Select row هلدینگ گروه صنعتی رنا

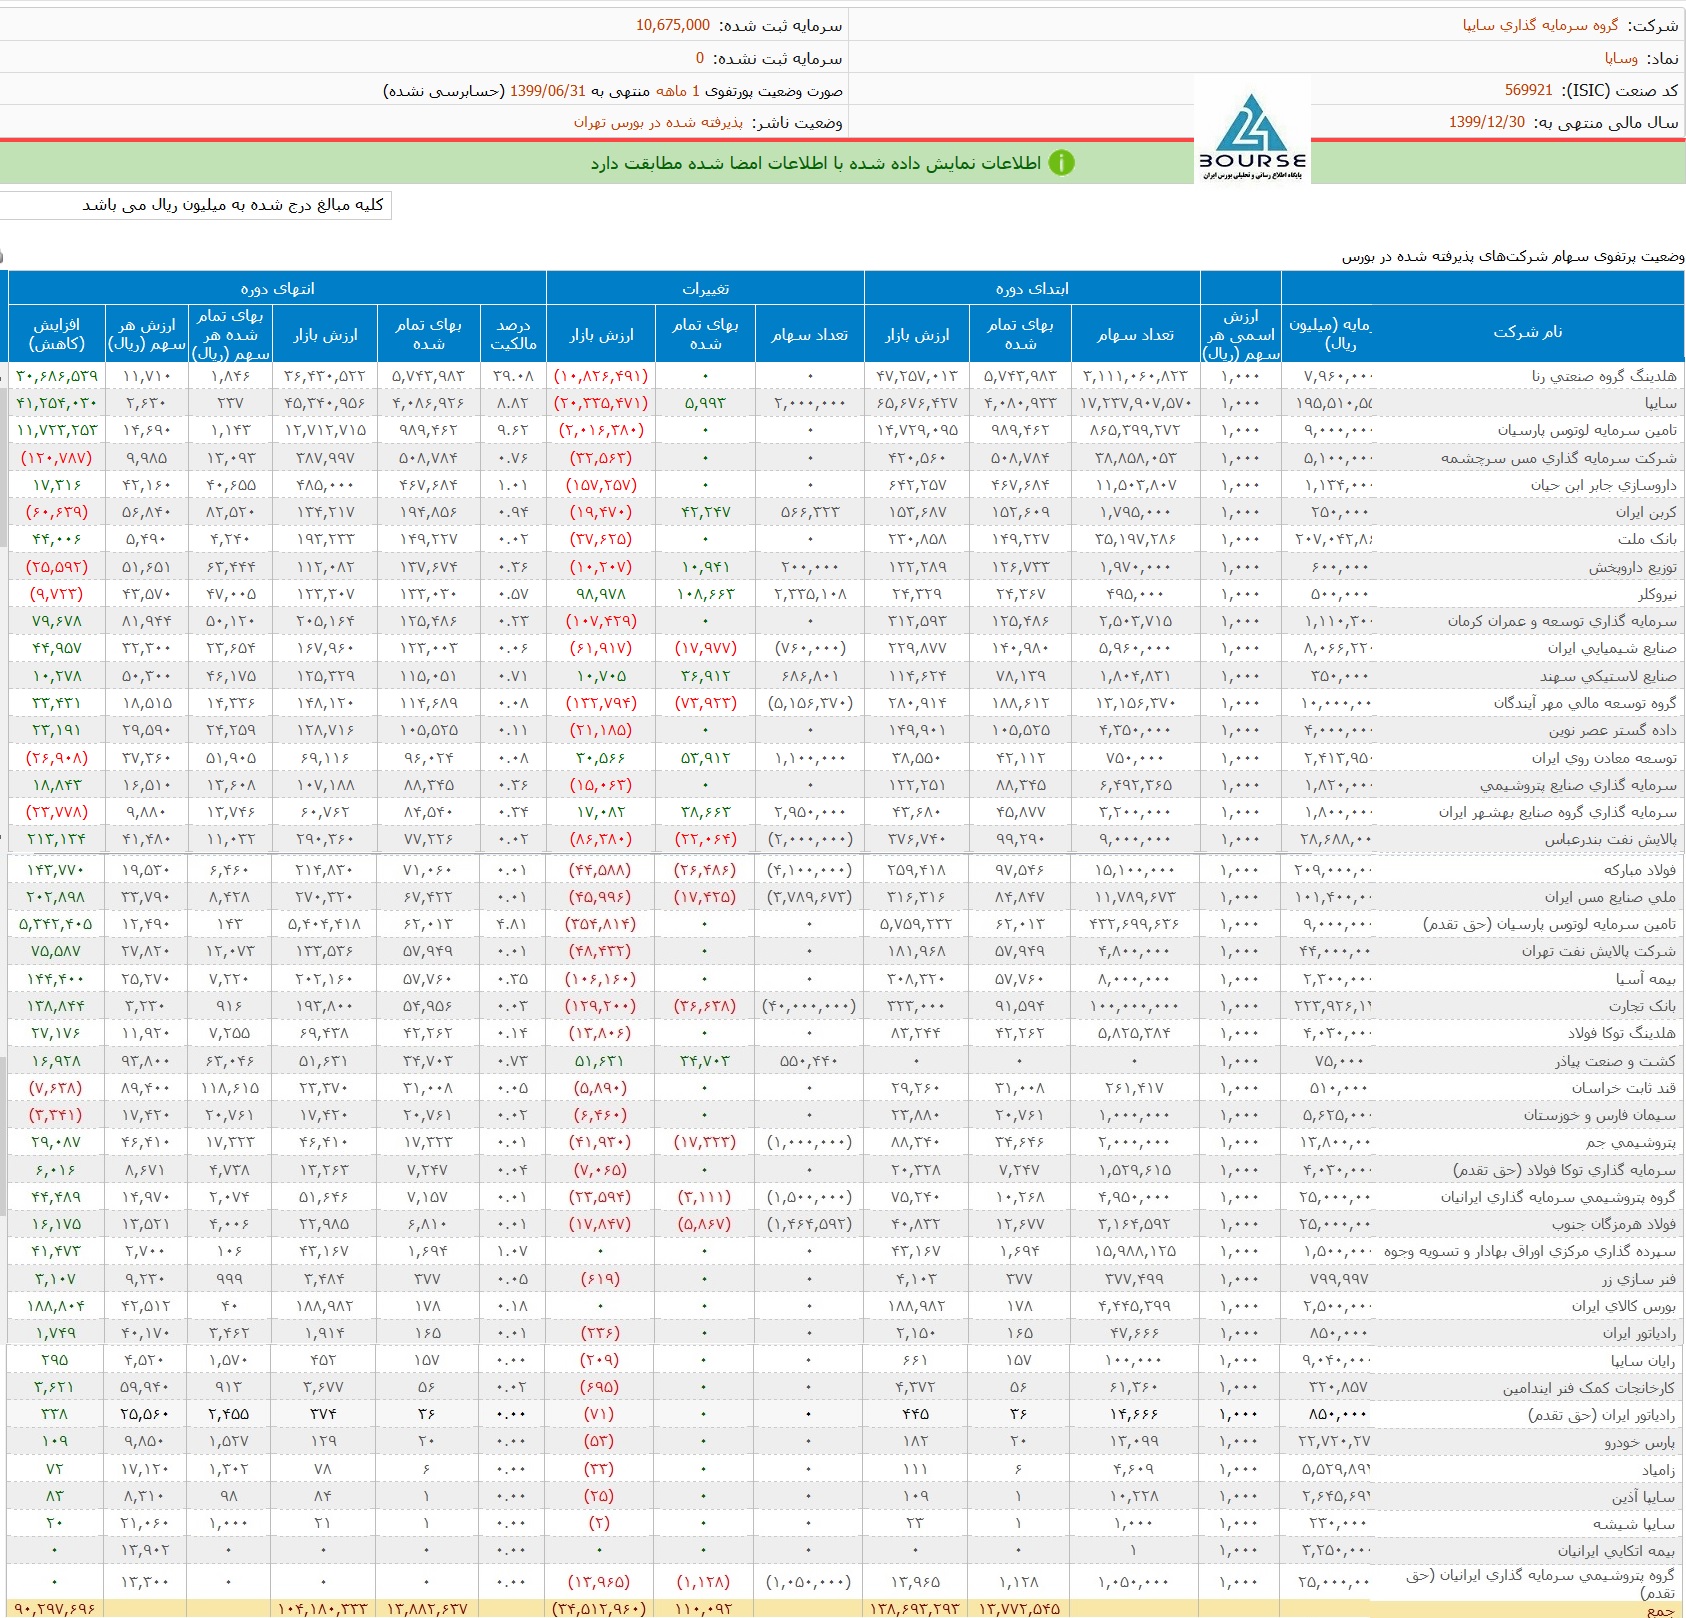[846, 376]
